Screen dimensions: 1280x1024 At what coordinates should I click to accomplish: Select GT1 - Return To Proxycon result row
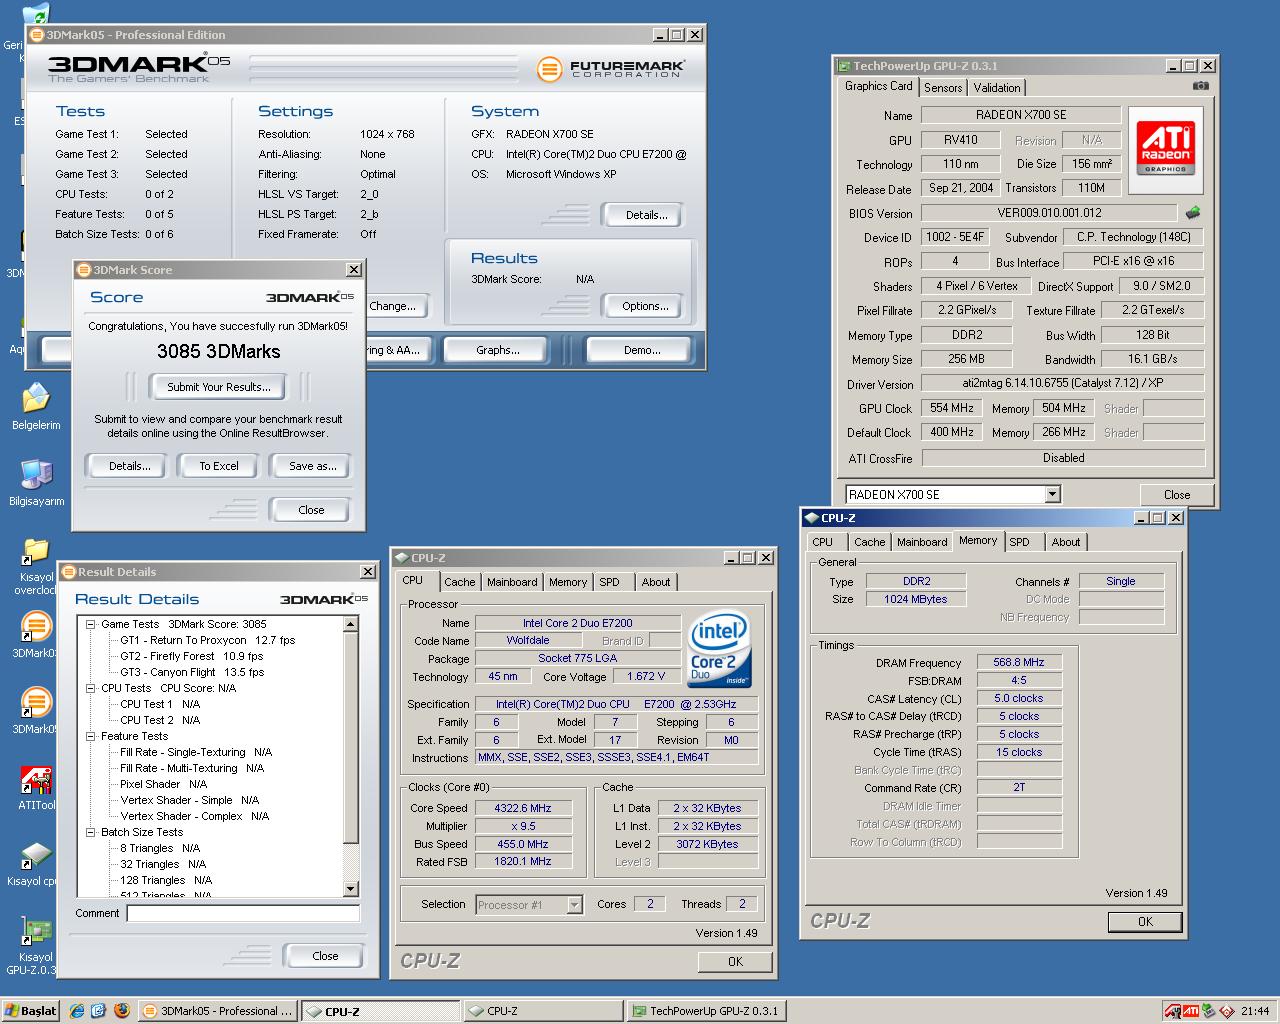(207, 640)
